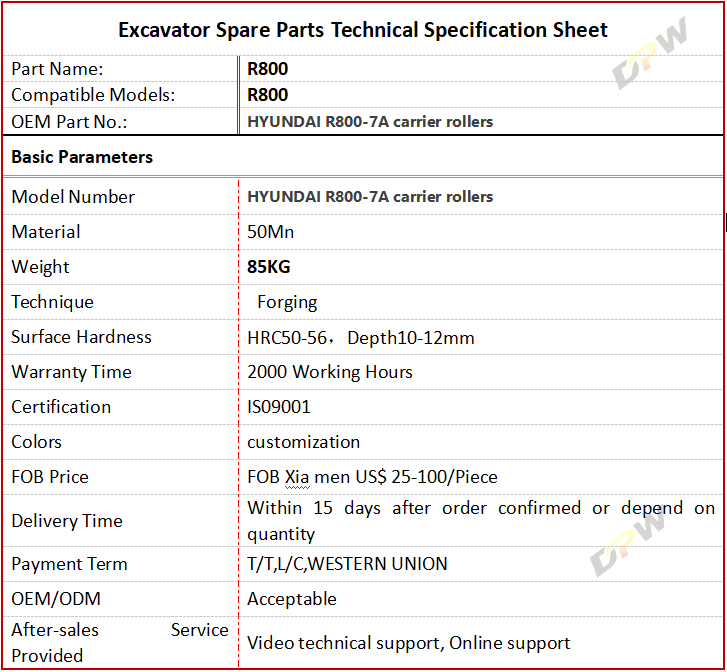Select the 'Material' label

[46, 232]
